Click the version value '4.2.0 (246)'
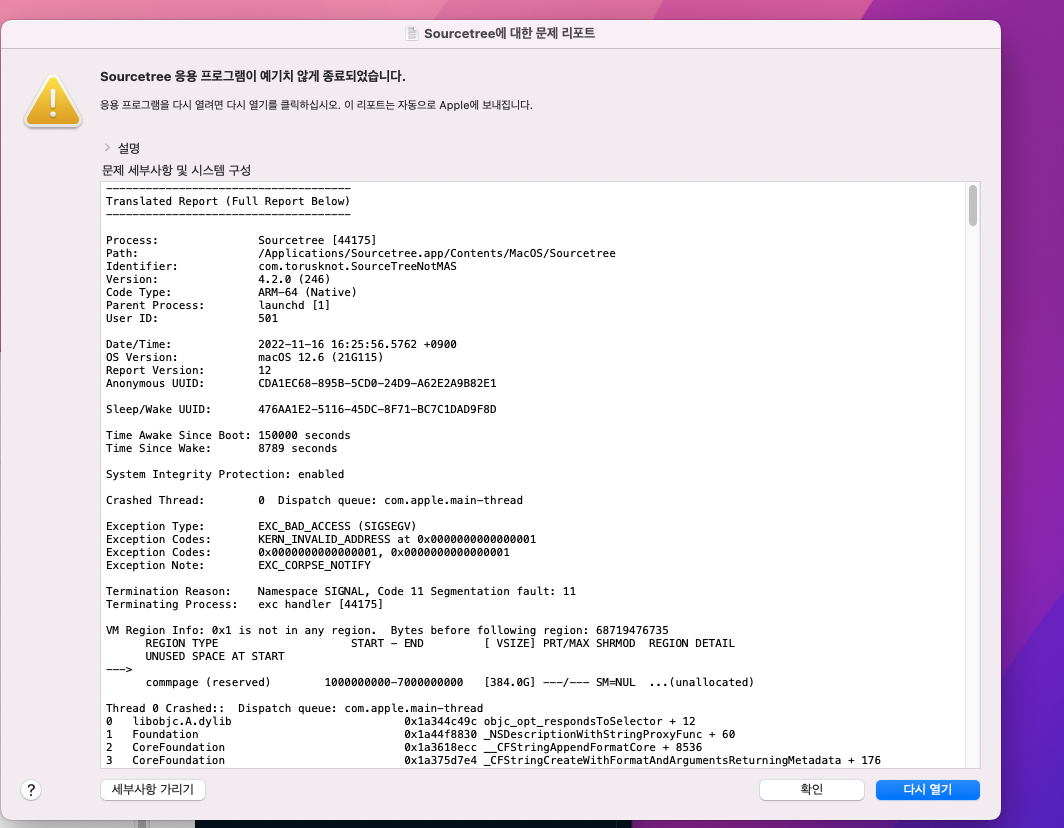The height and width of the screenshot is (828, 1064). tap(294, 279)
